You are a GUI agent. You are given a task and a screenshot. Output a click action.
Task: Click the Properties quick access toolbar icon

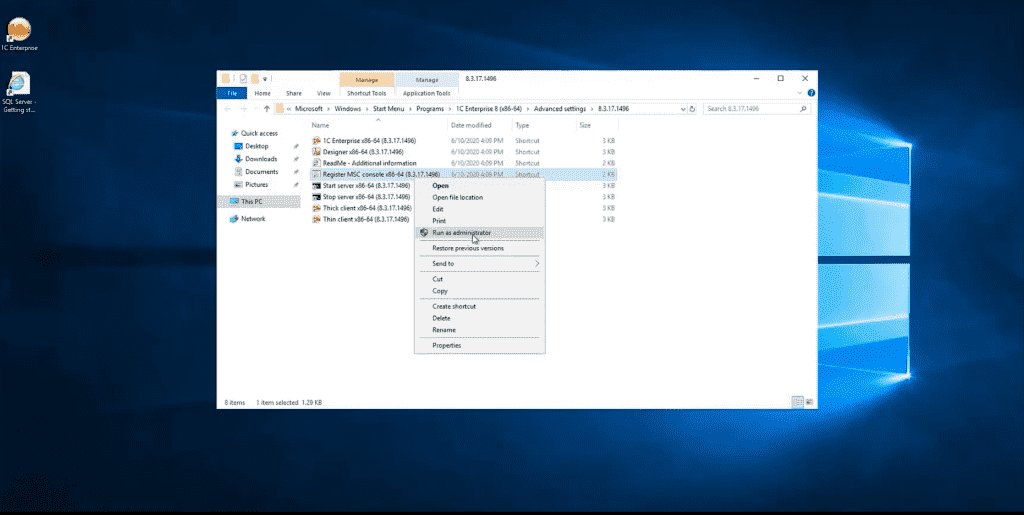243,78
